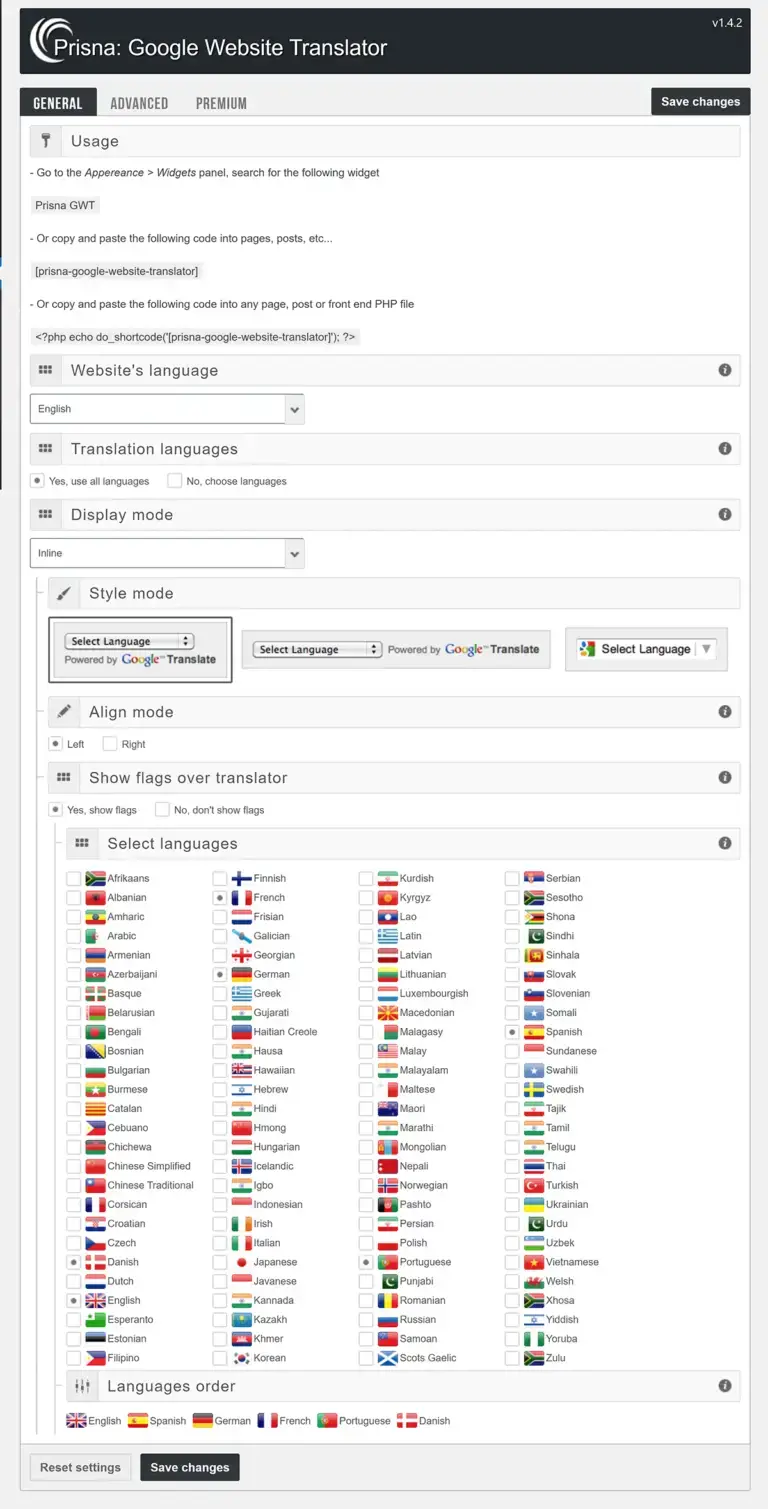This screenshot has height=1509, width=768.
Task: Click Danish flag in Languages order
Action: (407, 1420)
